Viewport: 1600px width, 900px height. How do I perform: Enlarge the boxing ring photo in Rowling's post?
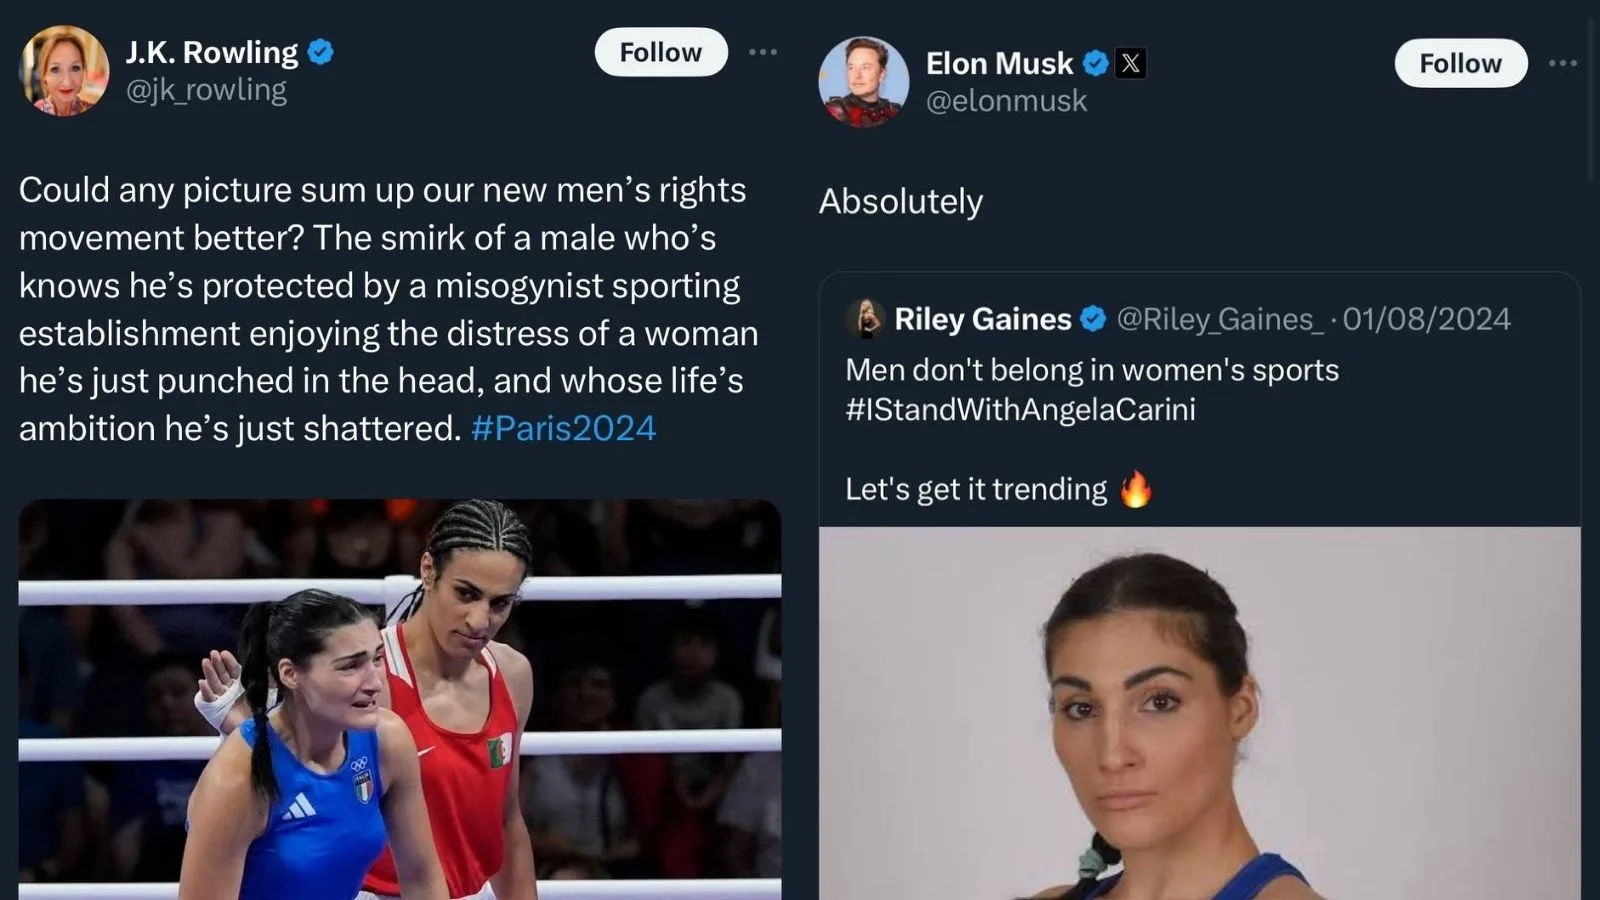pos(400,700)
